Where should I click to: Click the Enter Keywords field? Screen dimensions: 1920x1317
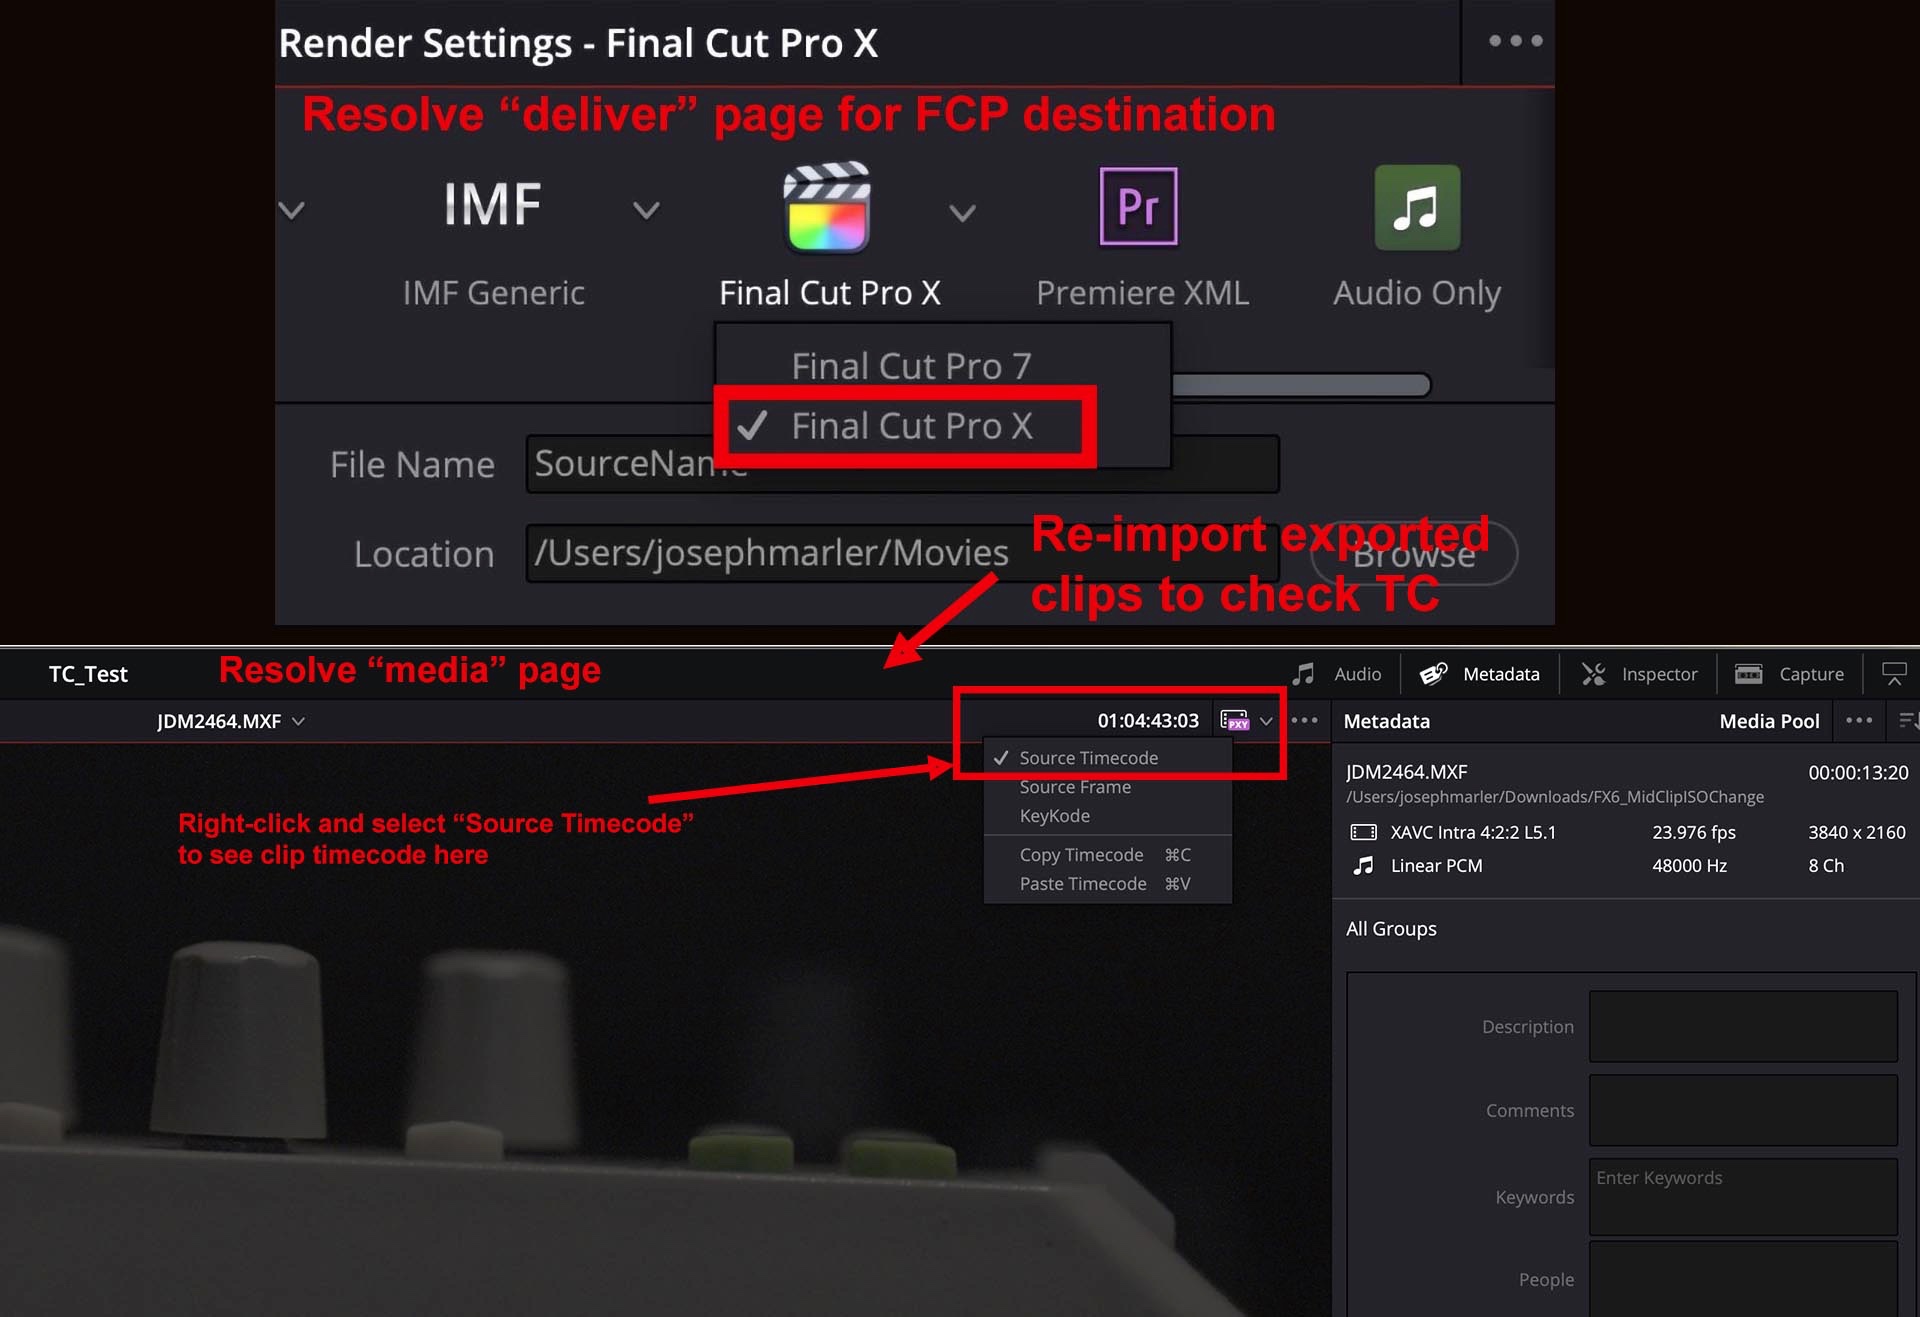coord(1743,1197)
